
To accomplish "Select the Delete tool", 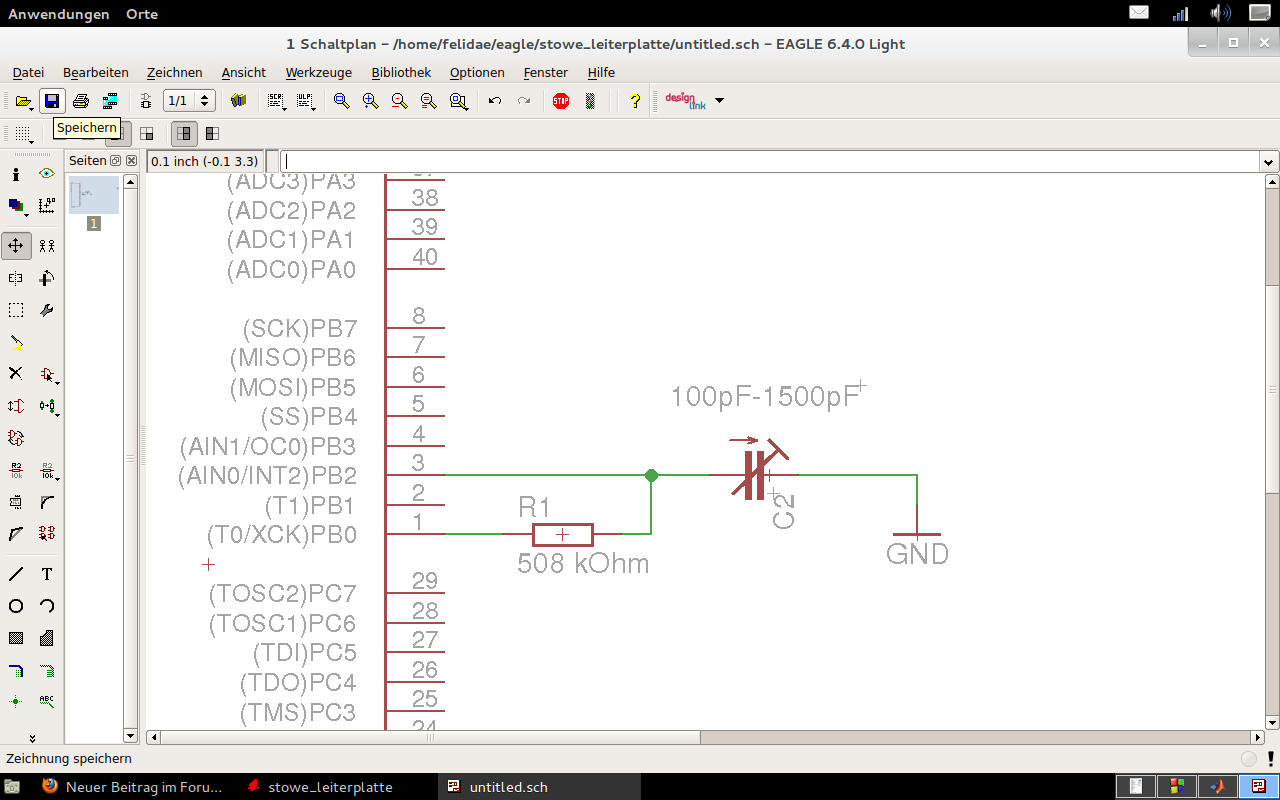I will click(x=16, y=374).
